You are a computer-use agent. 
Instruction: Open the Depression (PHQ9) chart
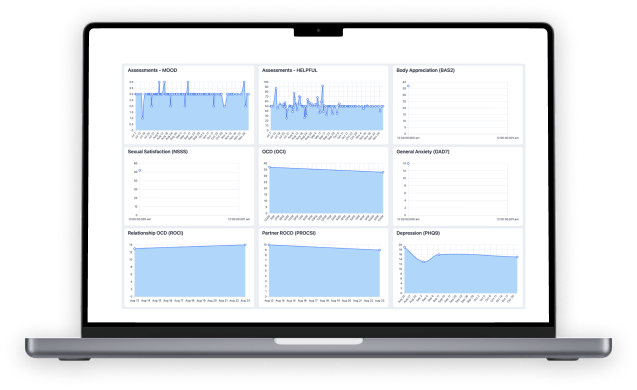[458, 268]
